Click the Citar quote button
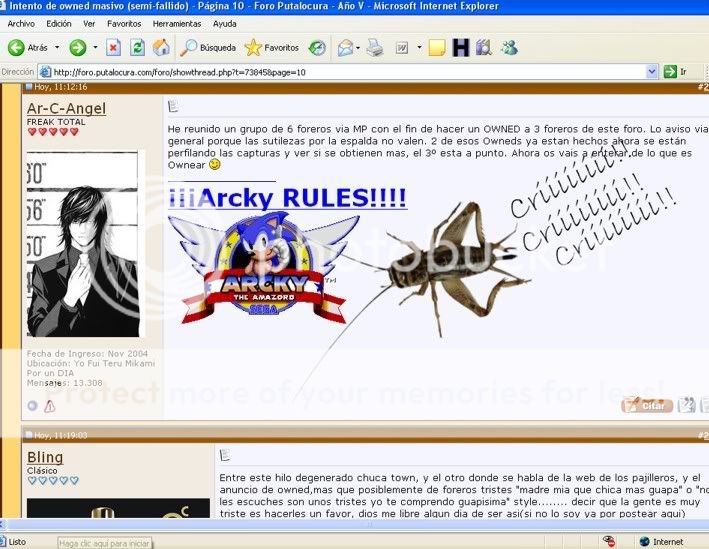 click(x=647, y=405)
